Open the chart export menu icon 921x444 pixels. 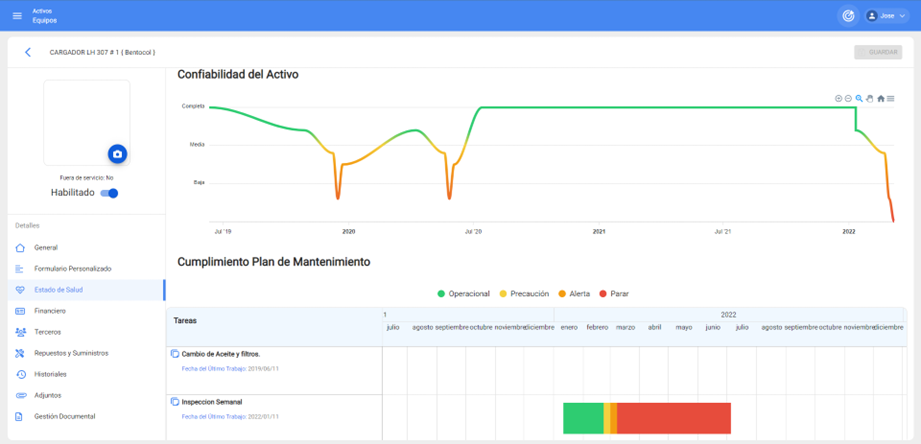point(891,98)
